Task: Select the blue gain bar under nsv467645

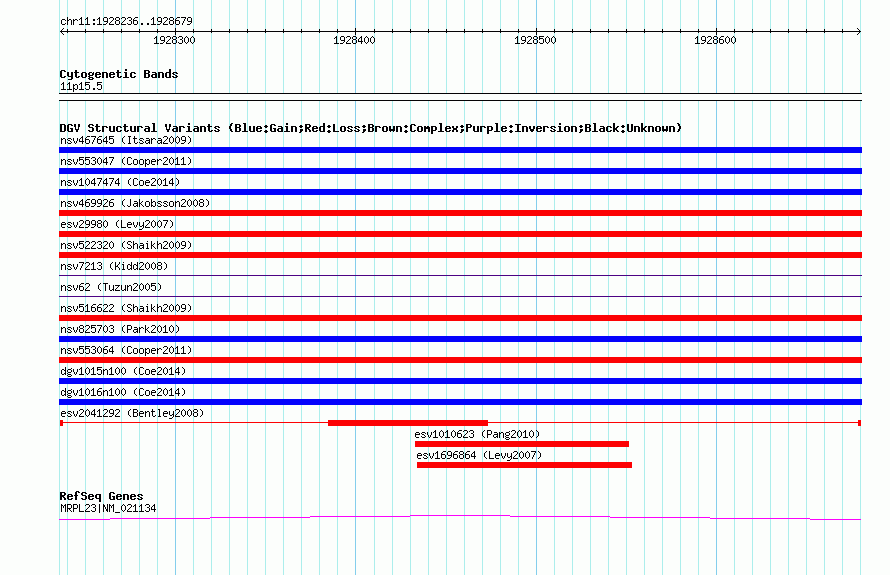Action: [460, 150]
